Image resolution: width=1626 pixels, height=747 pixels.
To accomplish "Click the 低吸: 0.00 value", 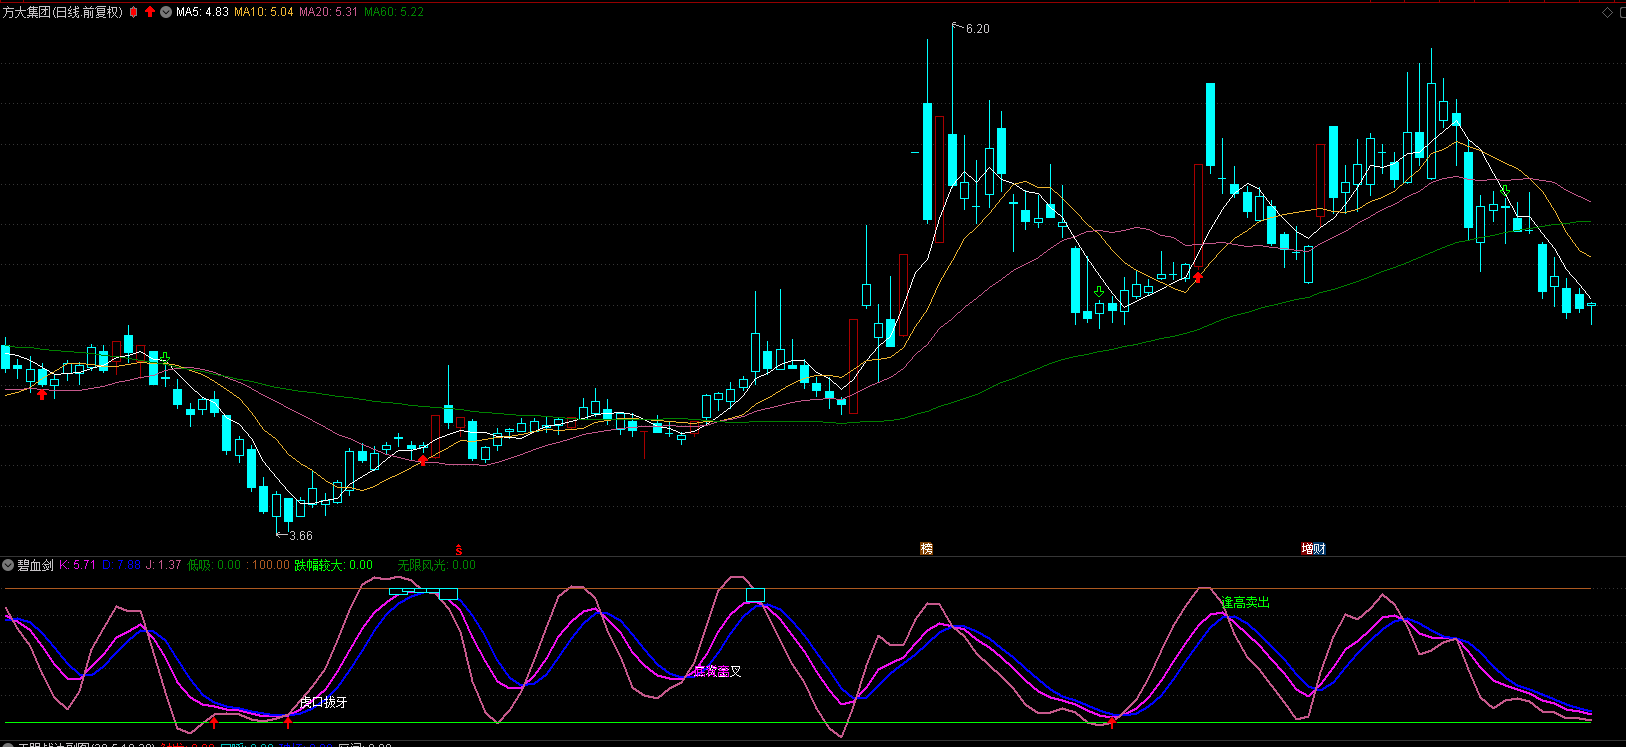I will [x=214, y=565].
